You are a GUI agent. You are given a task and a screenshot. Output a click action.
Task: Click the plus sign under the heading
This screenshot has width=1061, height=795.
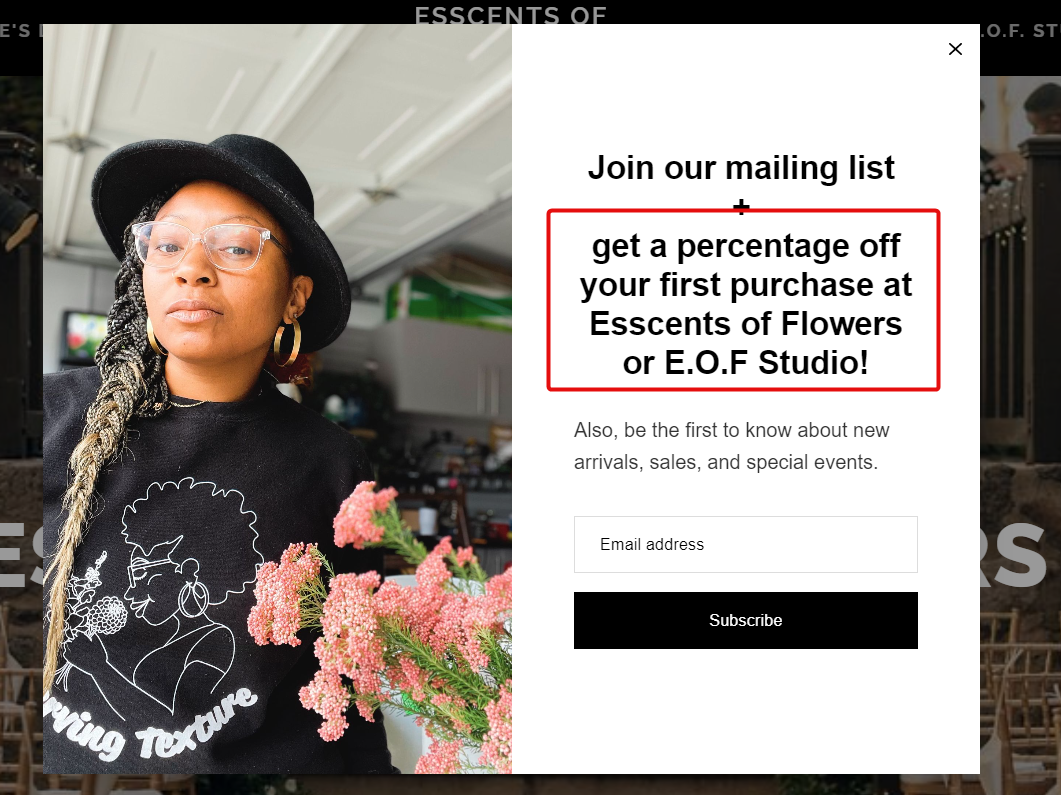[x=742, y=206]
